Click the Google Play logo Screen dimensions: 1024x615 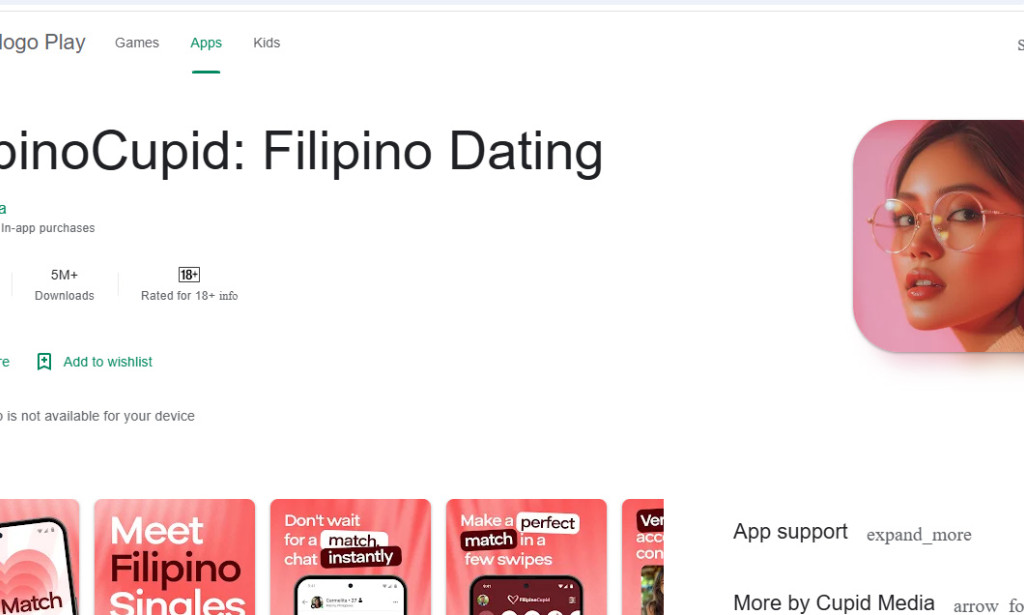(x=40, y=42)
